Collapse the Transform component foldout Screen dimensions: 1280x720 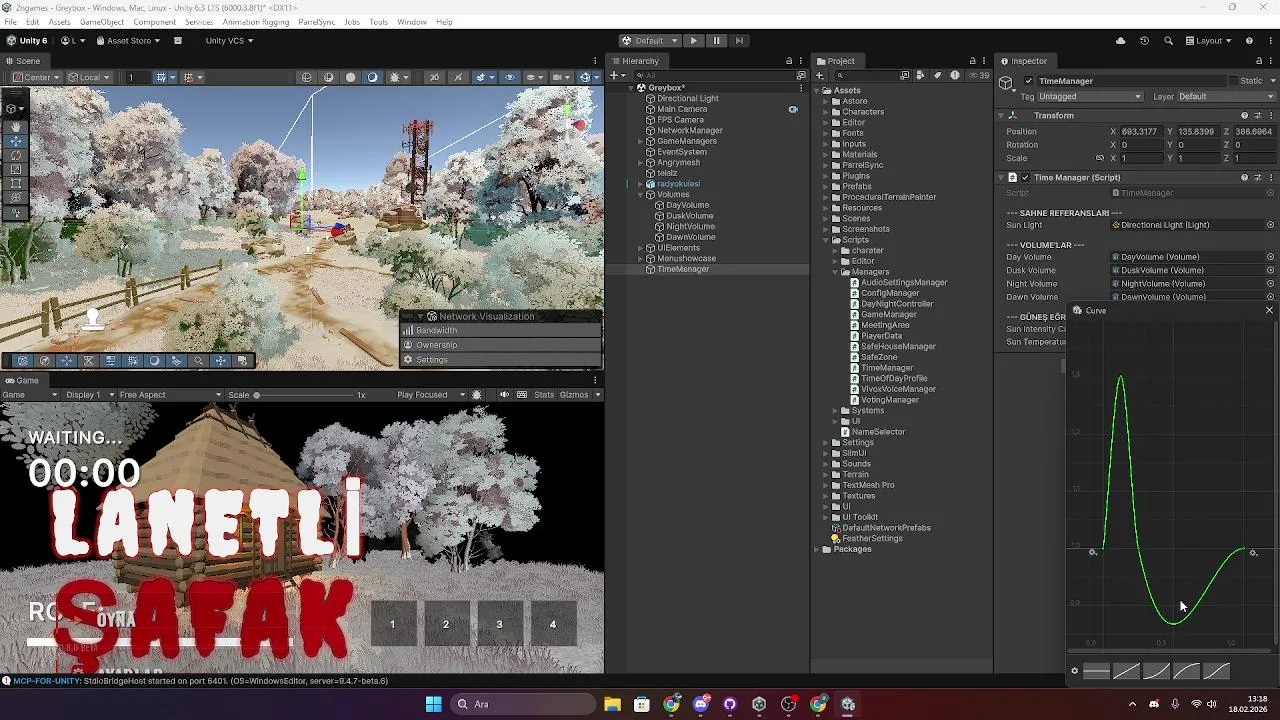click(x=1000, y=116)
